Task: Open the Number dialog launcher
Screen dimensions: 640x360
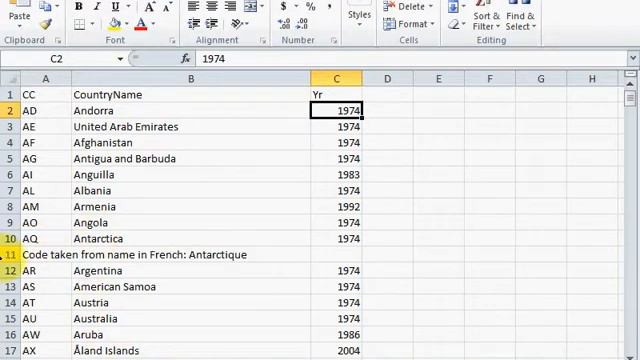Action: point(334,40)
